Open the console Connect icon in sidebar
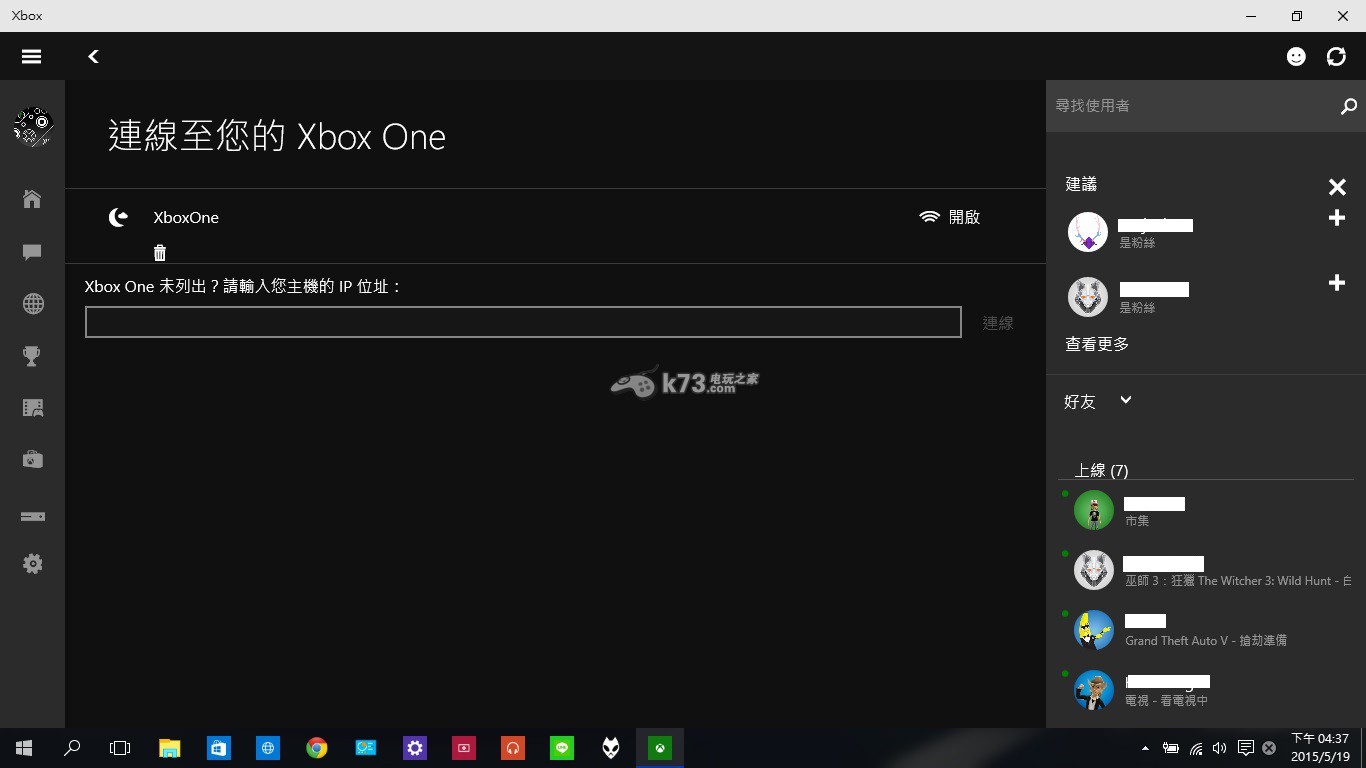The height and width of the screenshot is (768, 1366). pos(32,516)
